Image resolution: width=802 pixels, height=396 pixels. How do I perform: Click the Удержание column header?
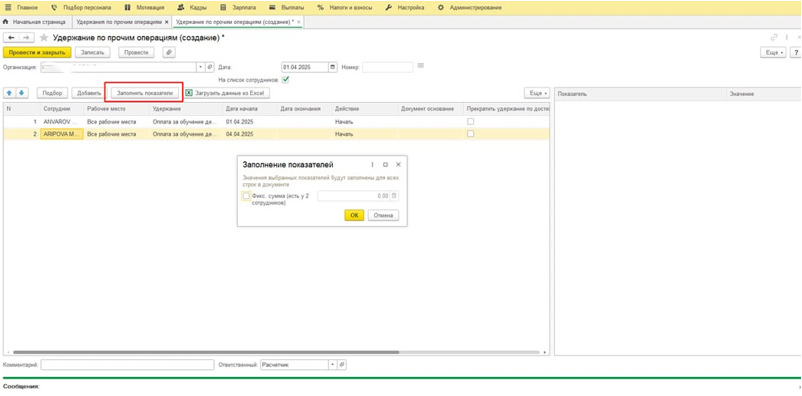(x=186, y=108)
